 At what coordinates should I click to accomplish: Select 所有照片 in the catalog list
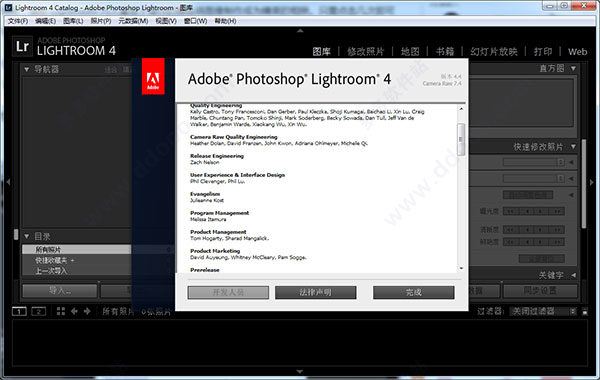point(76,250)
